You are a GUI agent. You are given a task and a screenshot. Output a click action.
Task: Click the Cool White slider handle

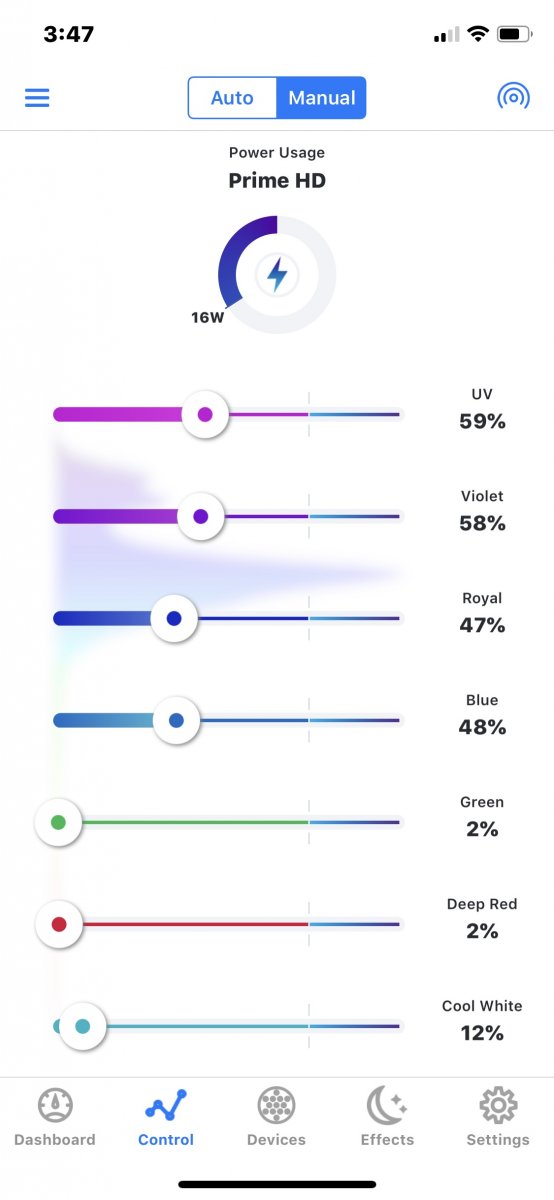click(x=83, y=1026)
